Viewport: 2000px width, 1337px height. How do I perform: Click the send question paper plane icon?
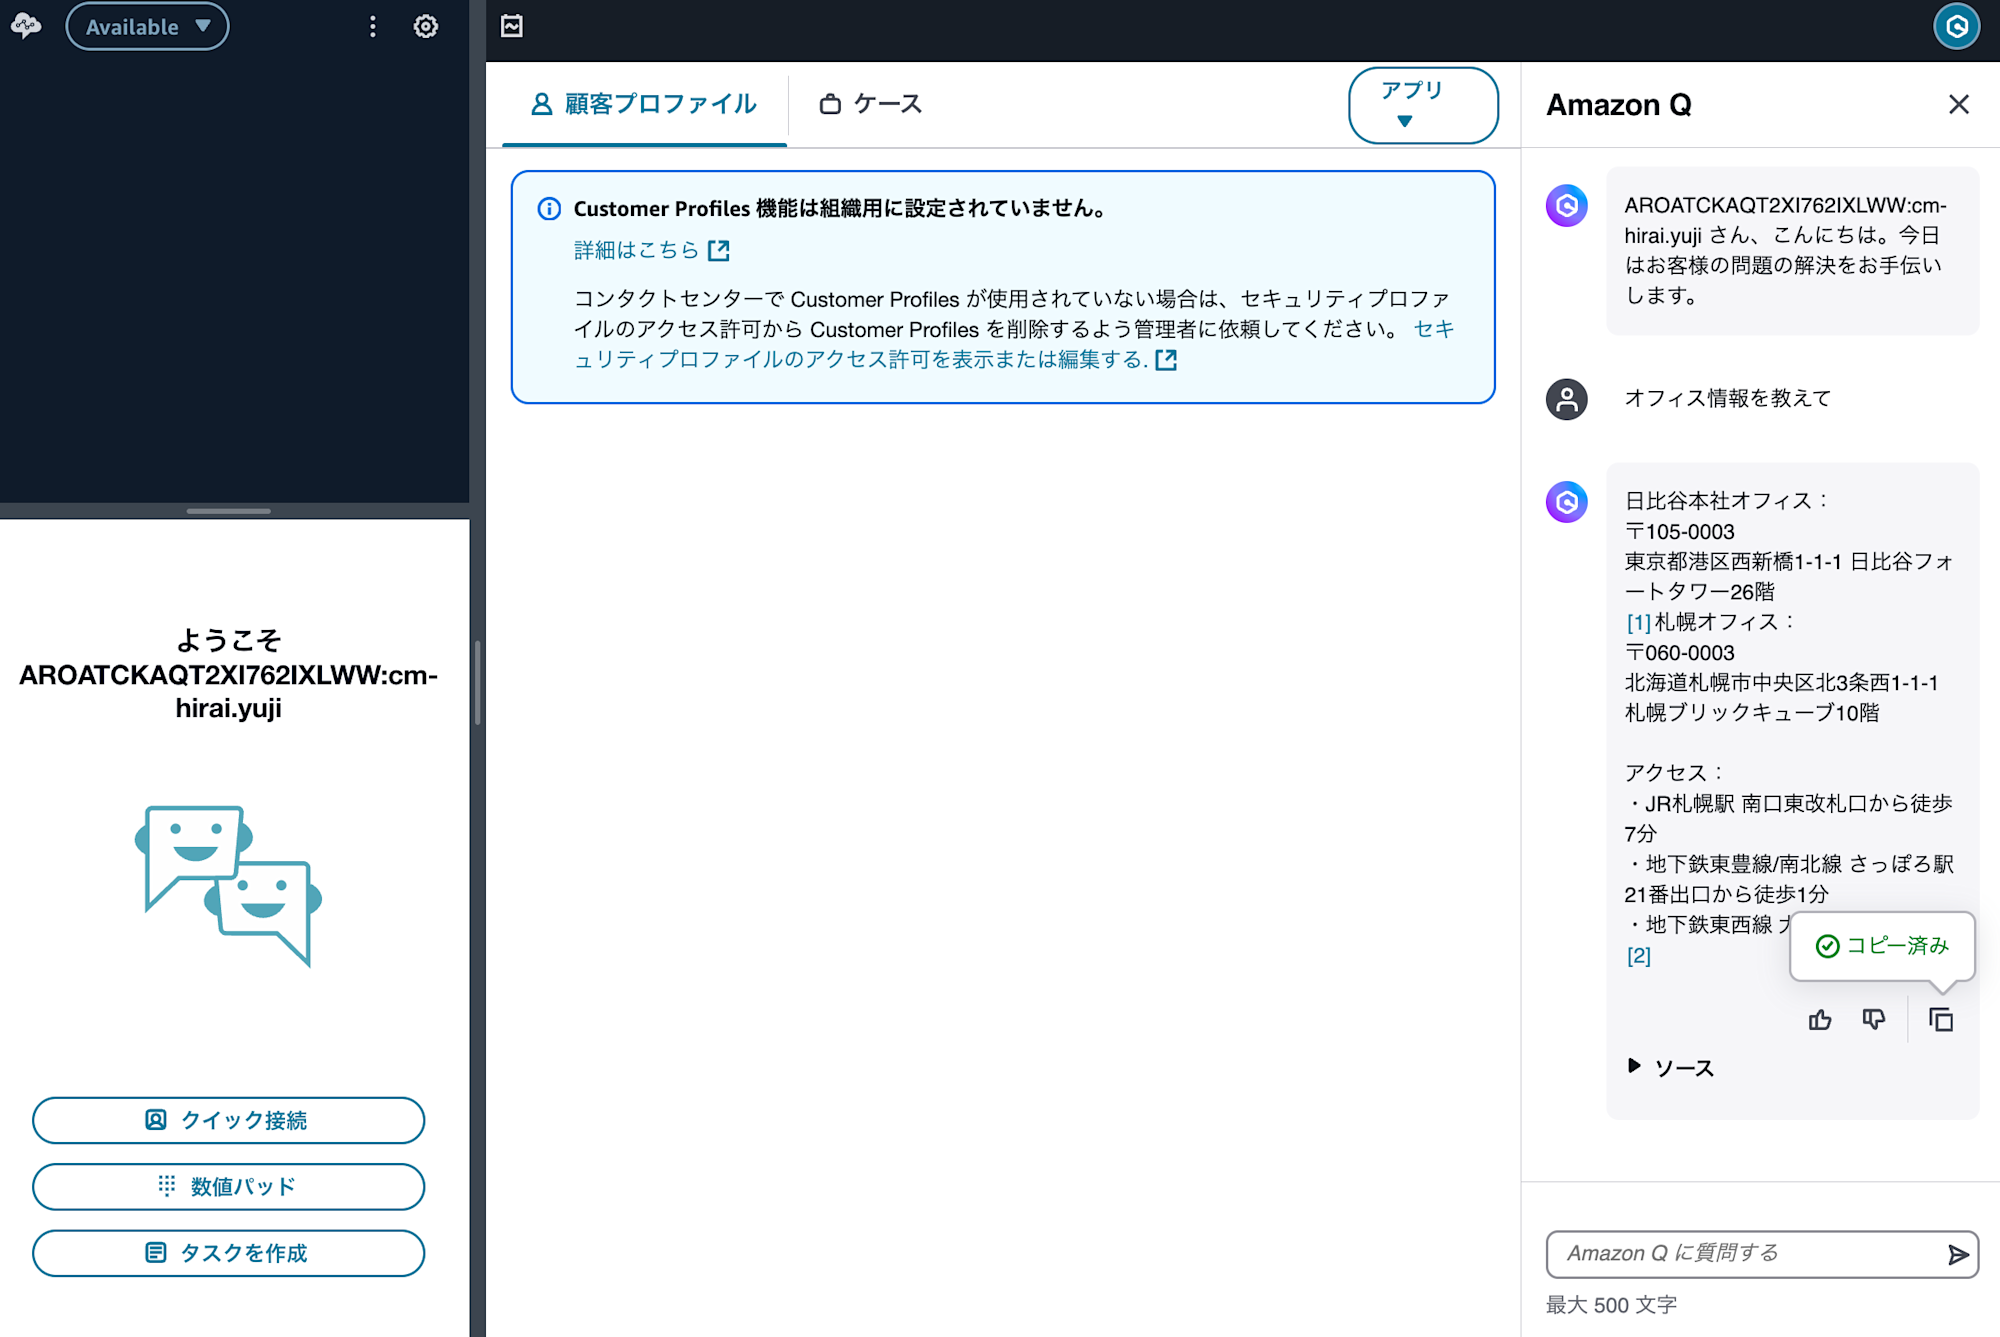(x=1958, y=1253)
